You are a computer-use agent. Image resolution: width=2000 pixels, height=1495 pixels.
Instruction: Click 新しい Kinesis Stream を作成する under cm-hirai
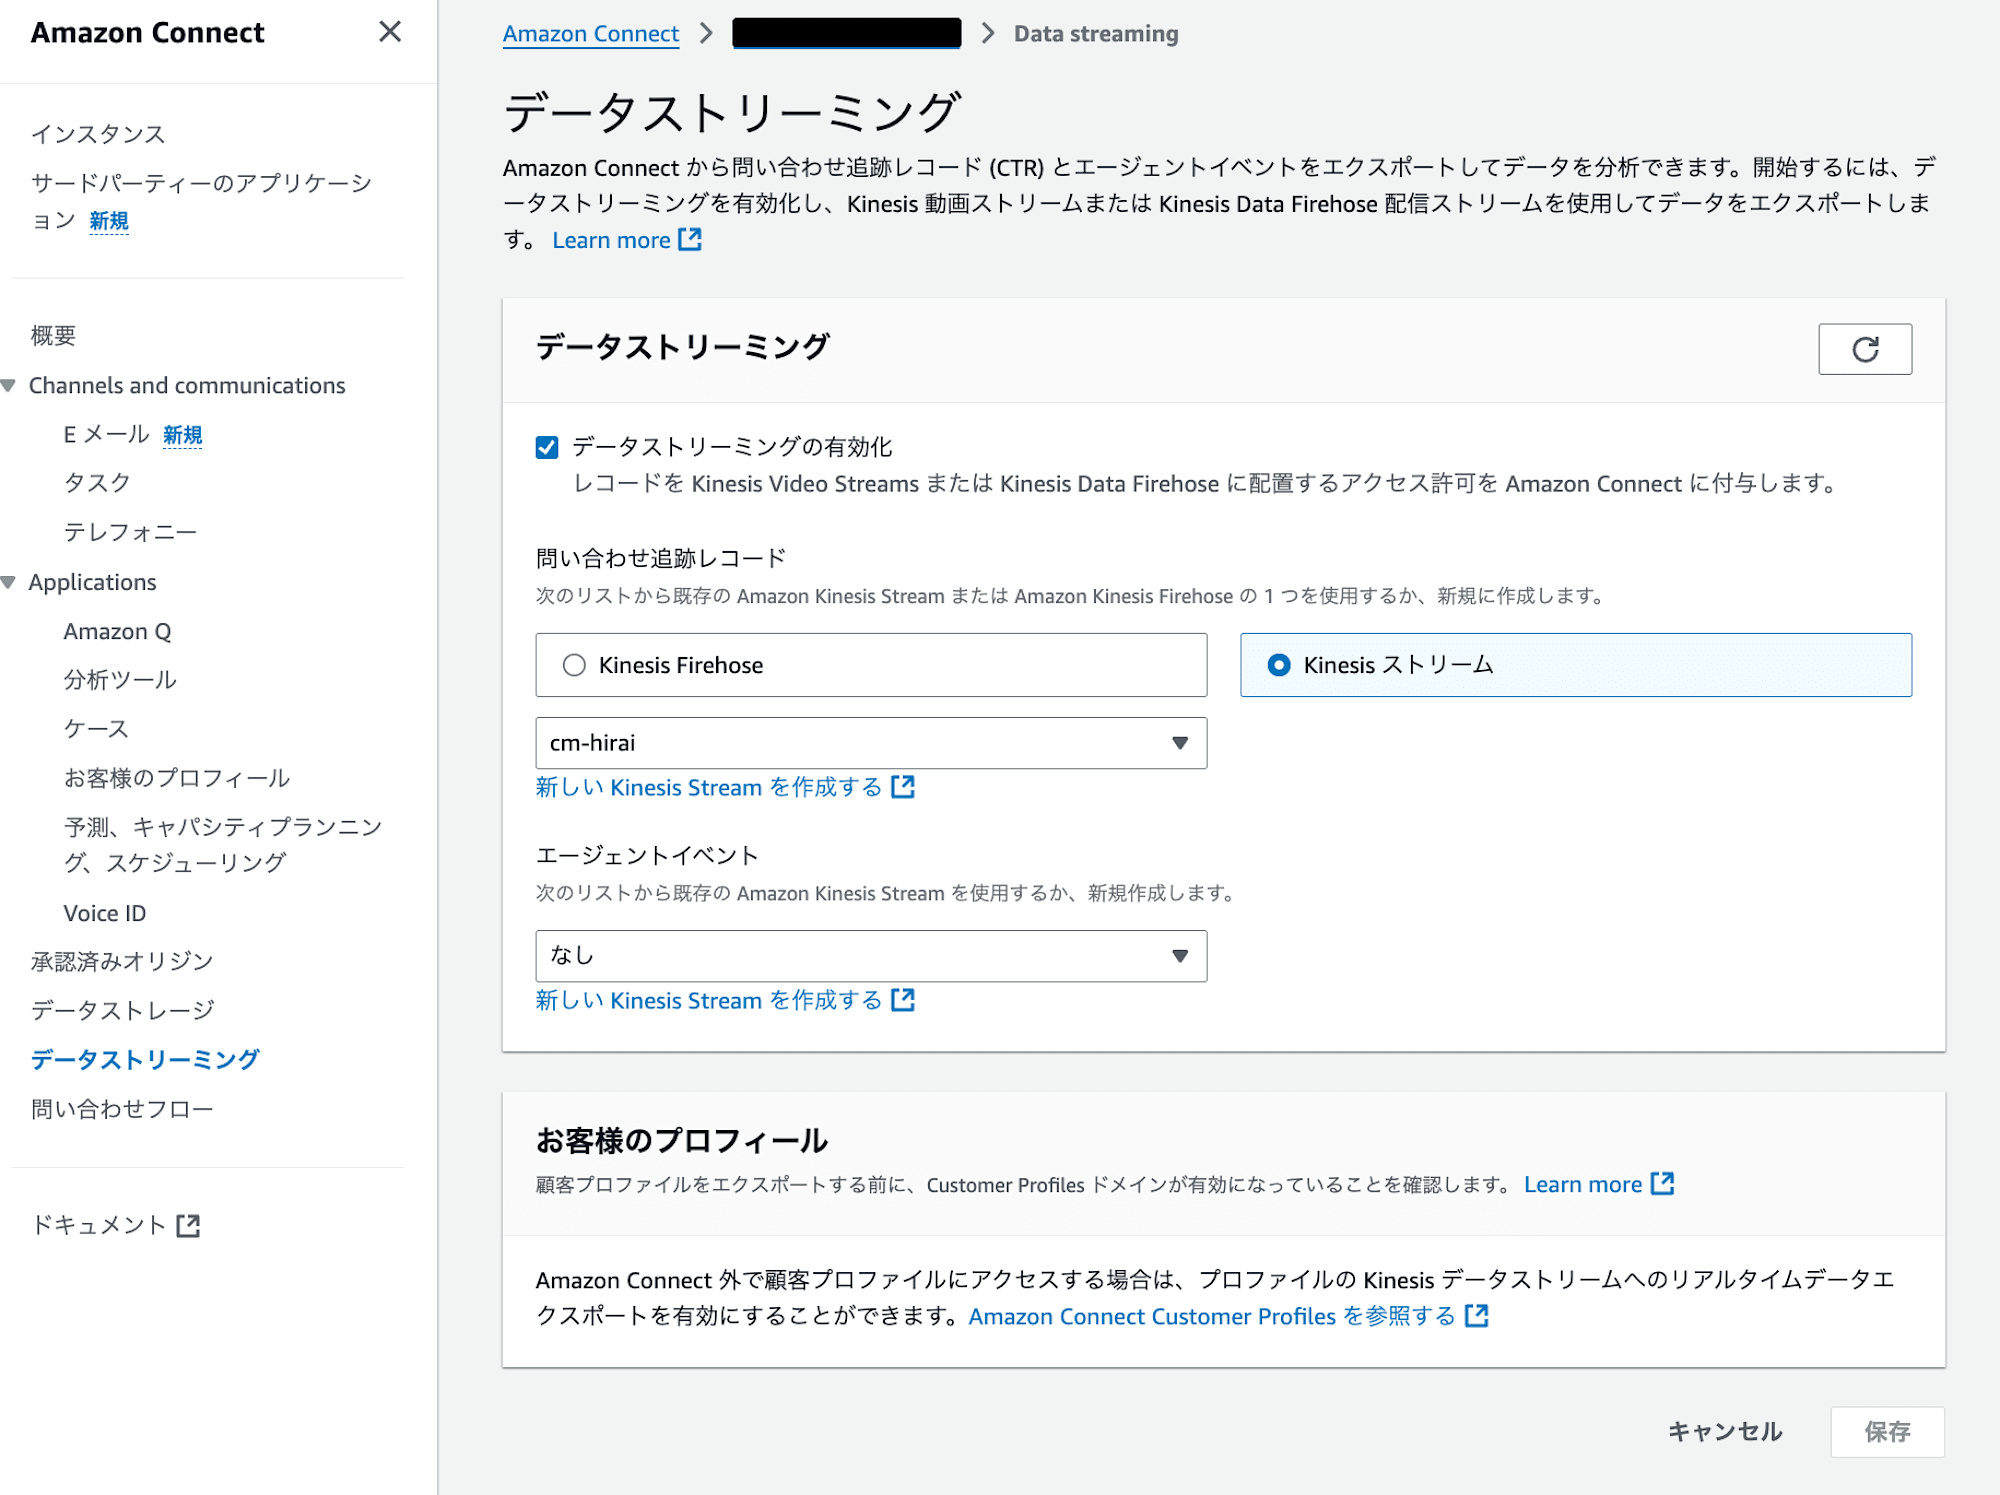[709, 788]
